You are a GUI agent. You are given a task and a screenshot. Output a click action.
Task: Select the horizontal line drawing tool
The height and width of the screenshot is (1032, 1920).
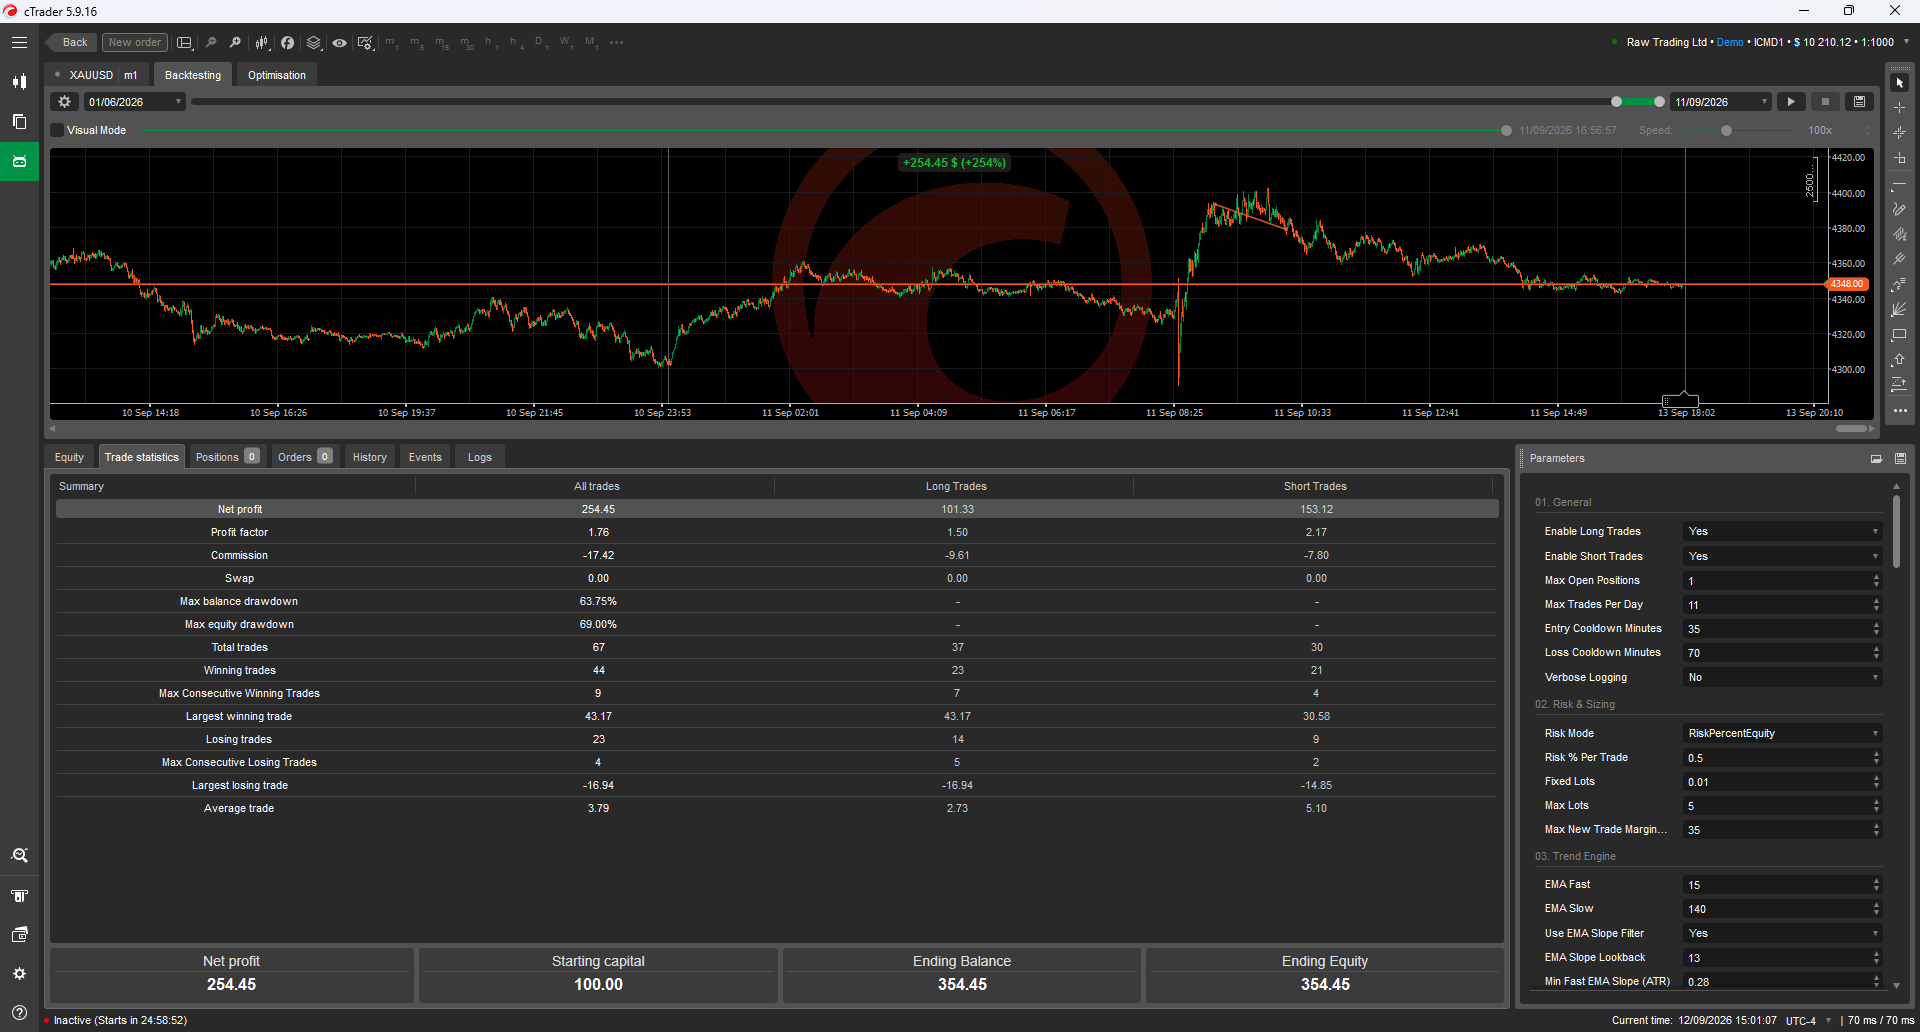[x=1899, y=186]
